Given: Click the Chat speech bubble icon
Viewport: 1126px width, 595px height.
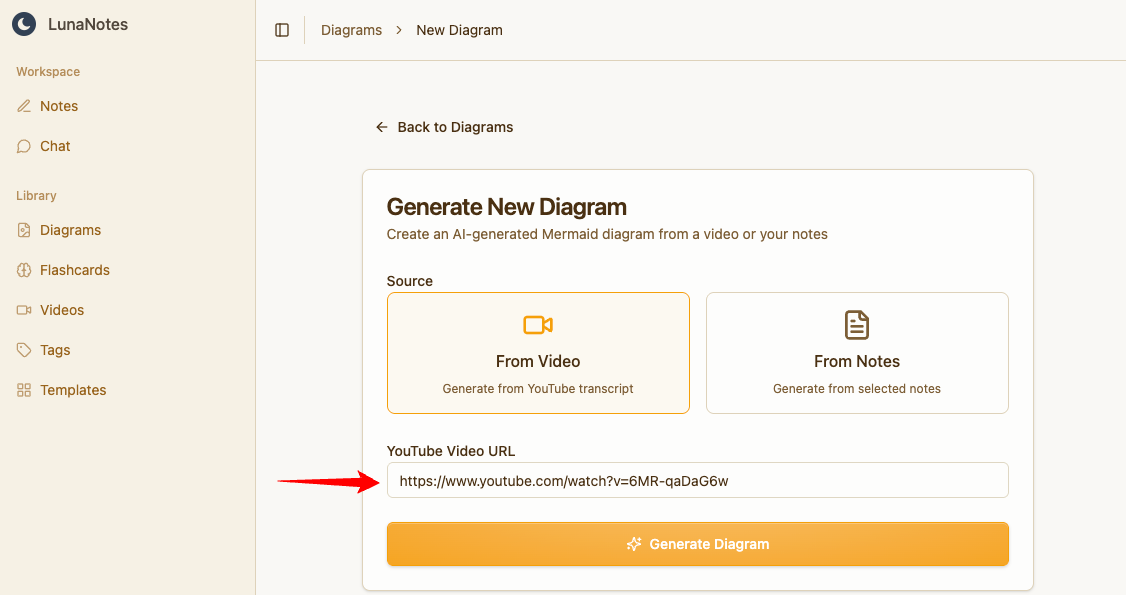Looking at the screenshot, I should pyautogui.click(x=24, y=146).
